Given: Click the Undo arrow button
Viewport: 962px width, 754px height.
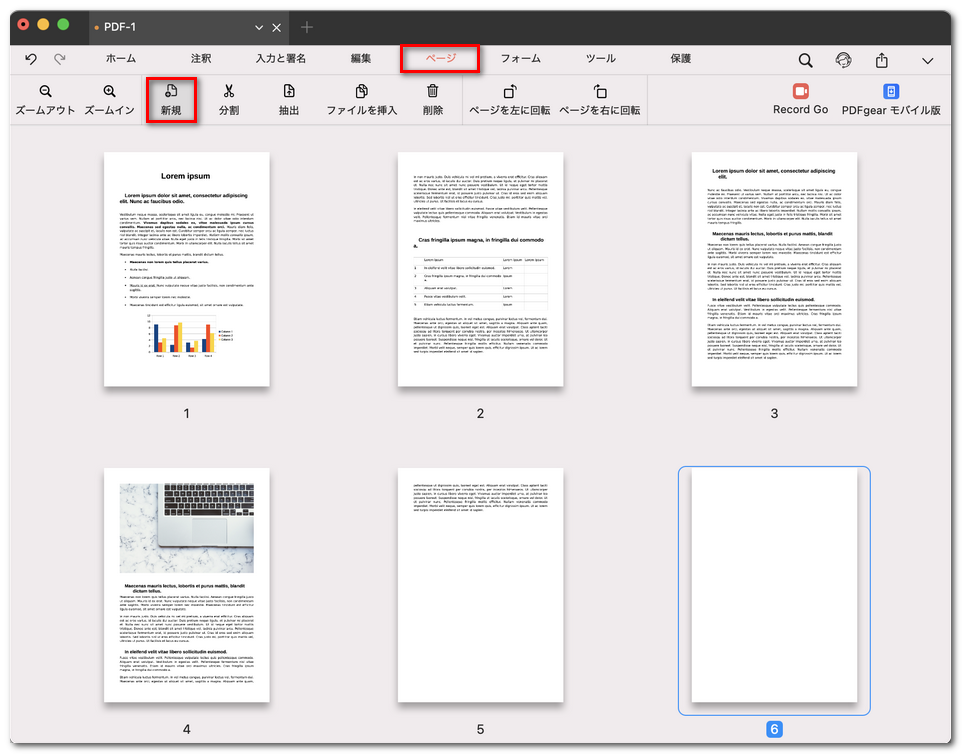Looking at the screenshot, I should point(31,60).
